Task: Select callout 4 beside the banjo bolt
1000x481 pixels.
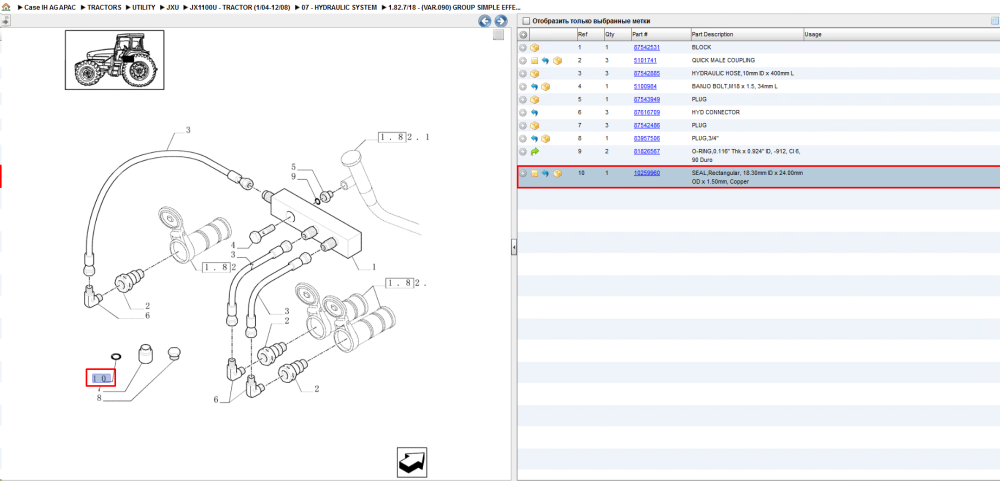Action: tap(233, 245)
